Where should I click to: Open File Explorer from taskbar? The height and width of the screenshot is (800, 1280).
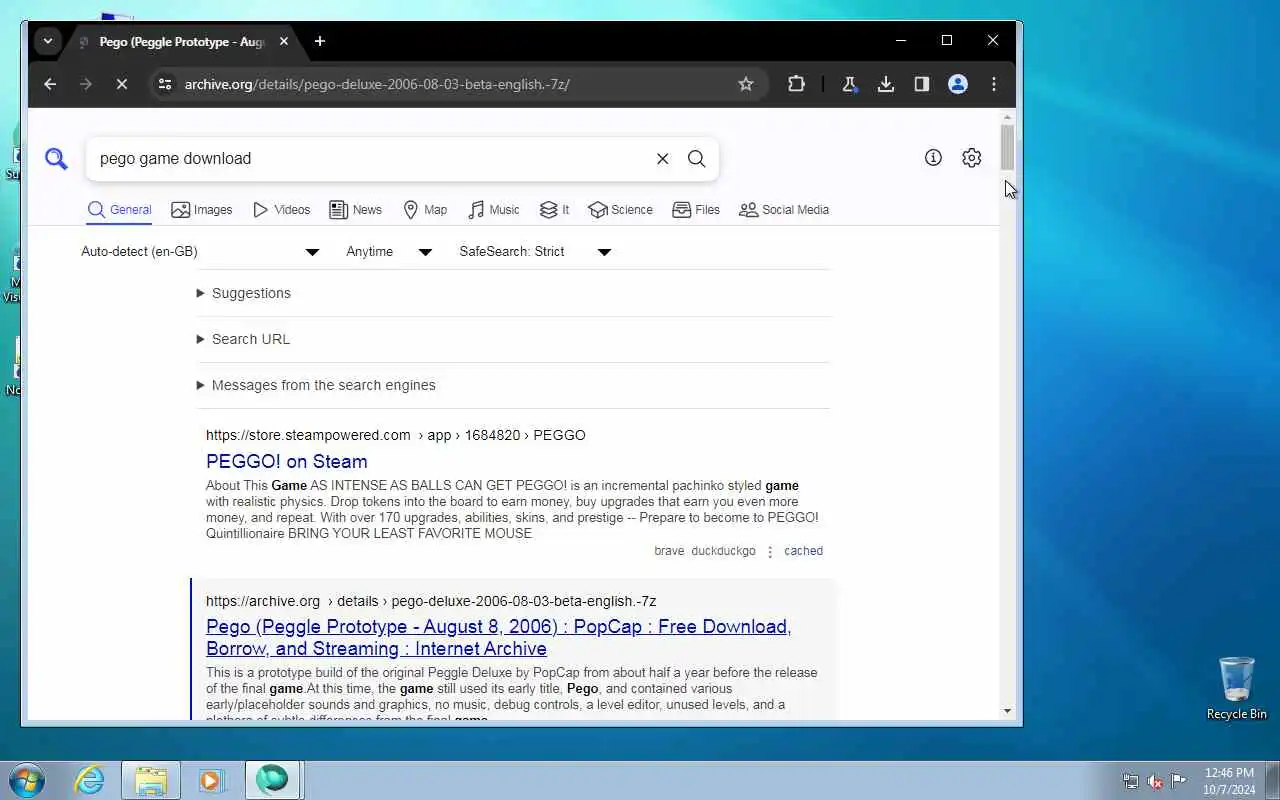pos(151,780)
